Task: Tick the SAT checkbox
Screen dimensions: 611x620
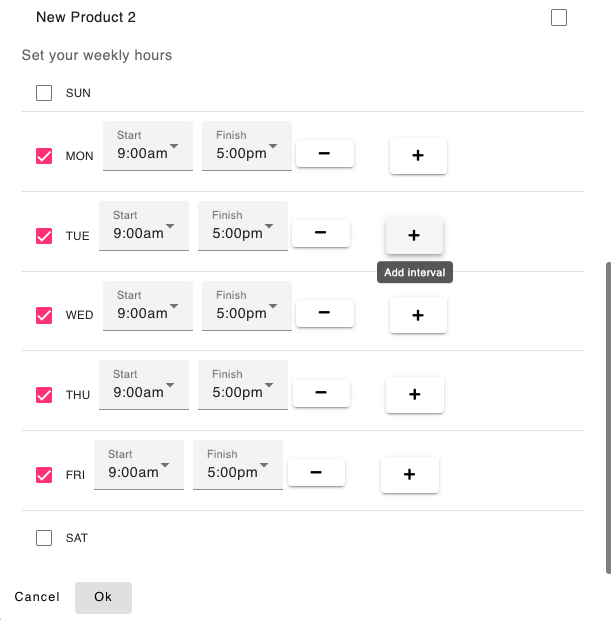Action: point(44,538)
